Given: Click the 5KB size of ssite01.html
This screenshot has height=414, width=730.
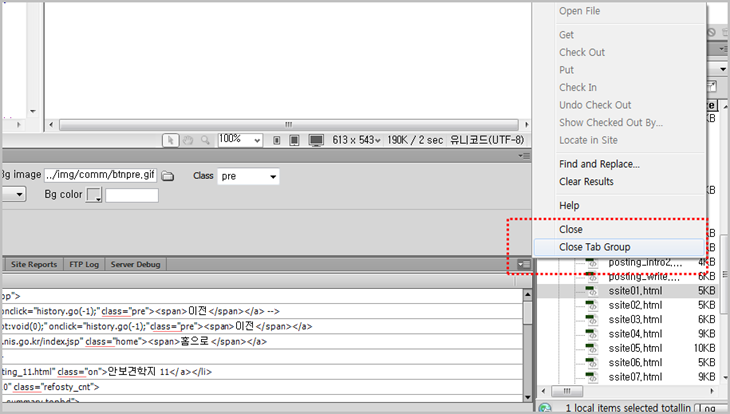Looking at the screenshot, I should [x=706, y=291].
